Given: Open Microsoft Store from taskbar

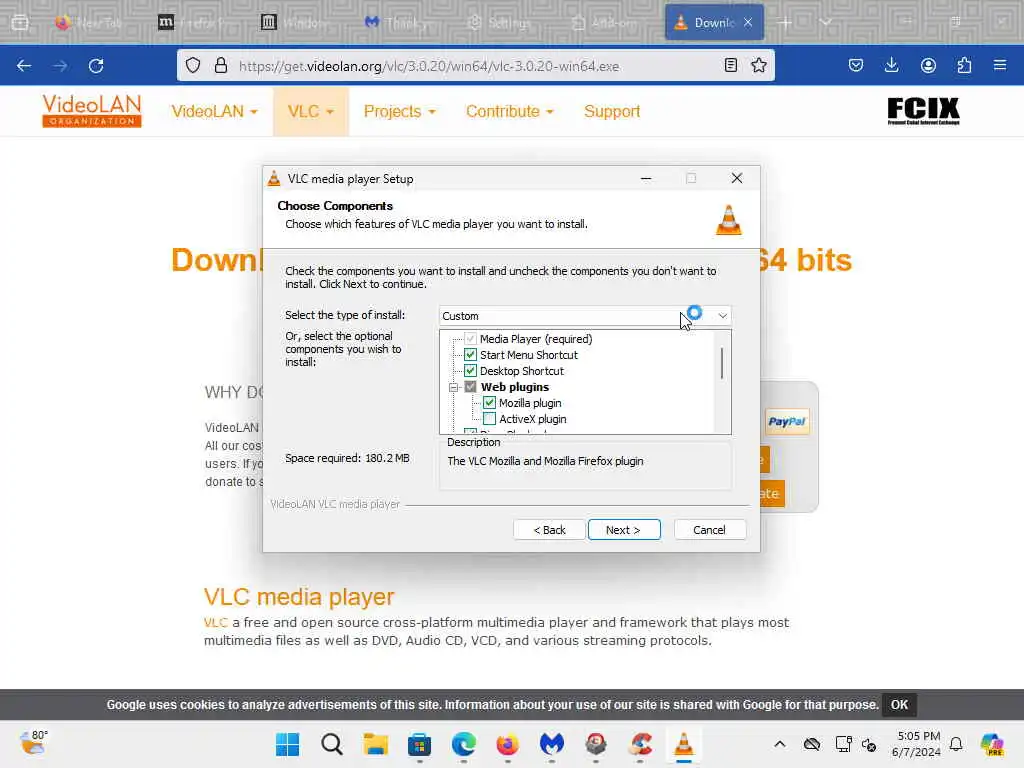Looking at the screenshot, I should pos(419,744).
